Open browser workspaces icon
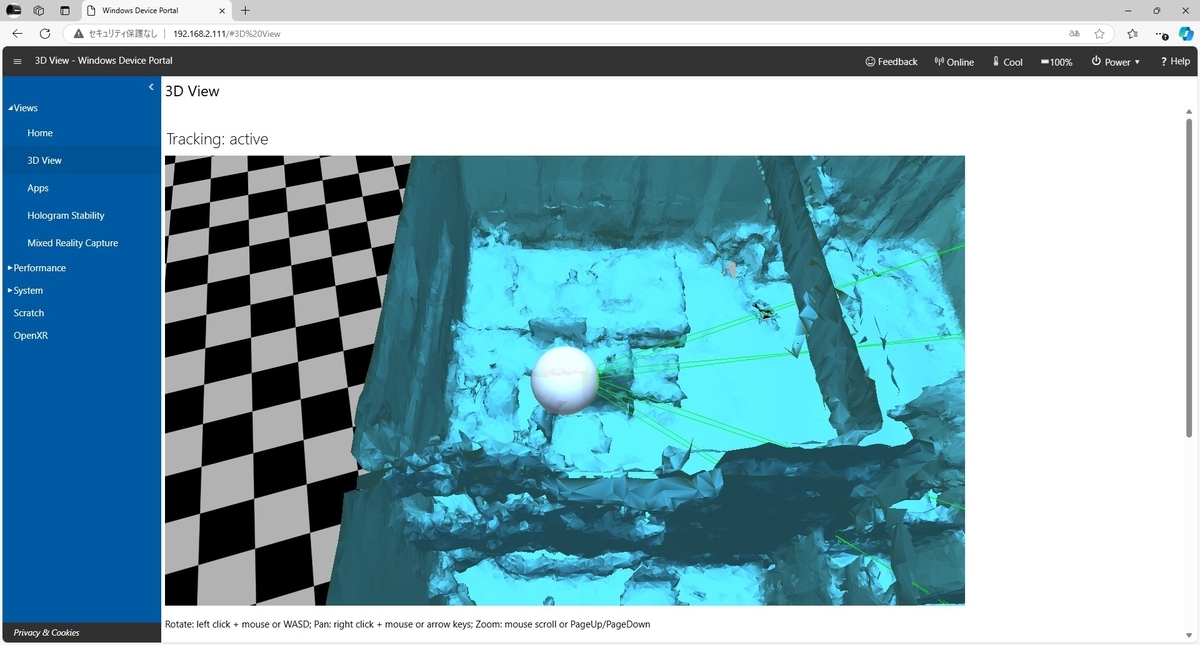Viewport: 1200px width, 645px height. (x=39, y=10)
